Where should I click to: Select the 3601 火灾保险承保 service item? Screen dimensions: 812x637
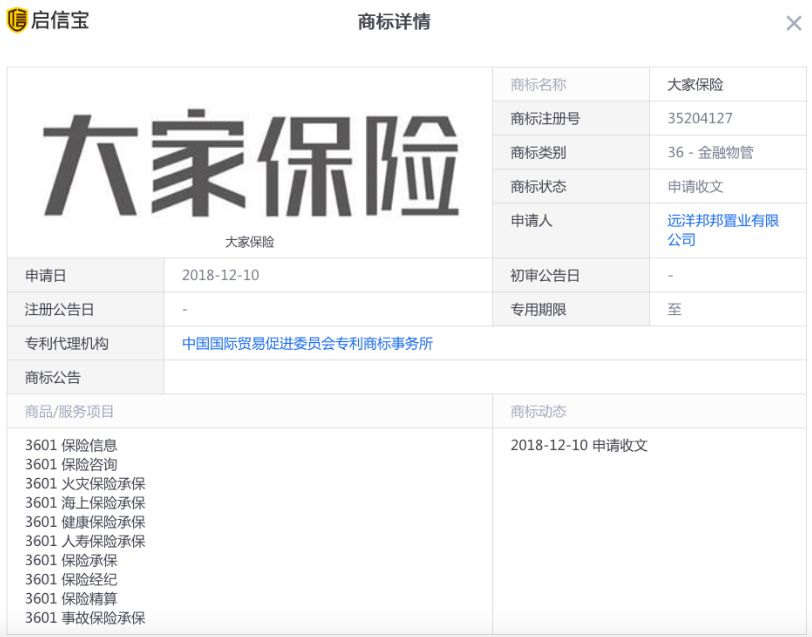click(85, 484)
